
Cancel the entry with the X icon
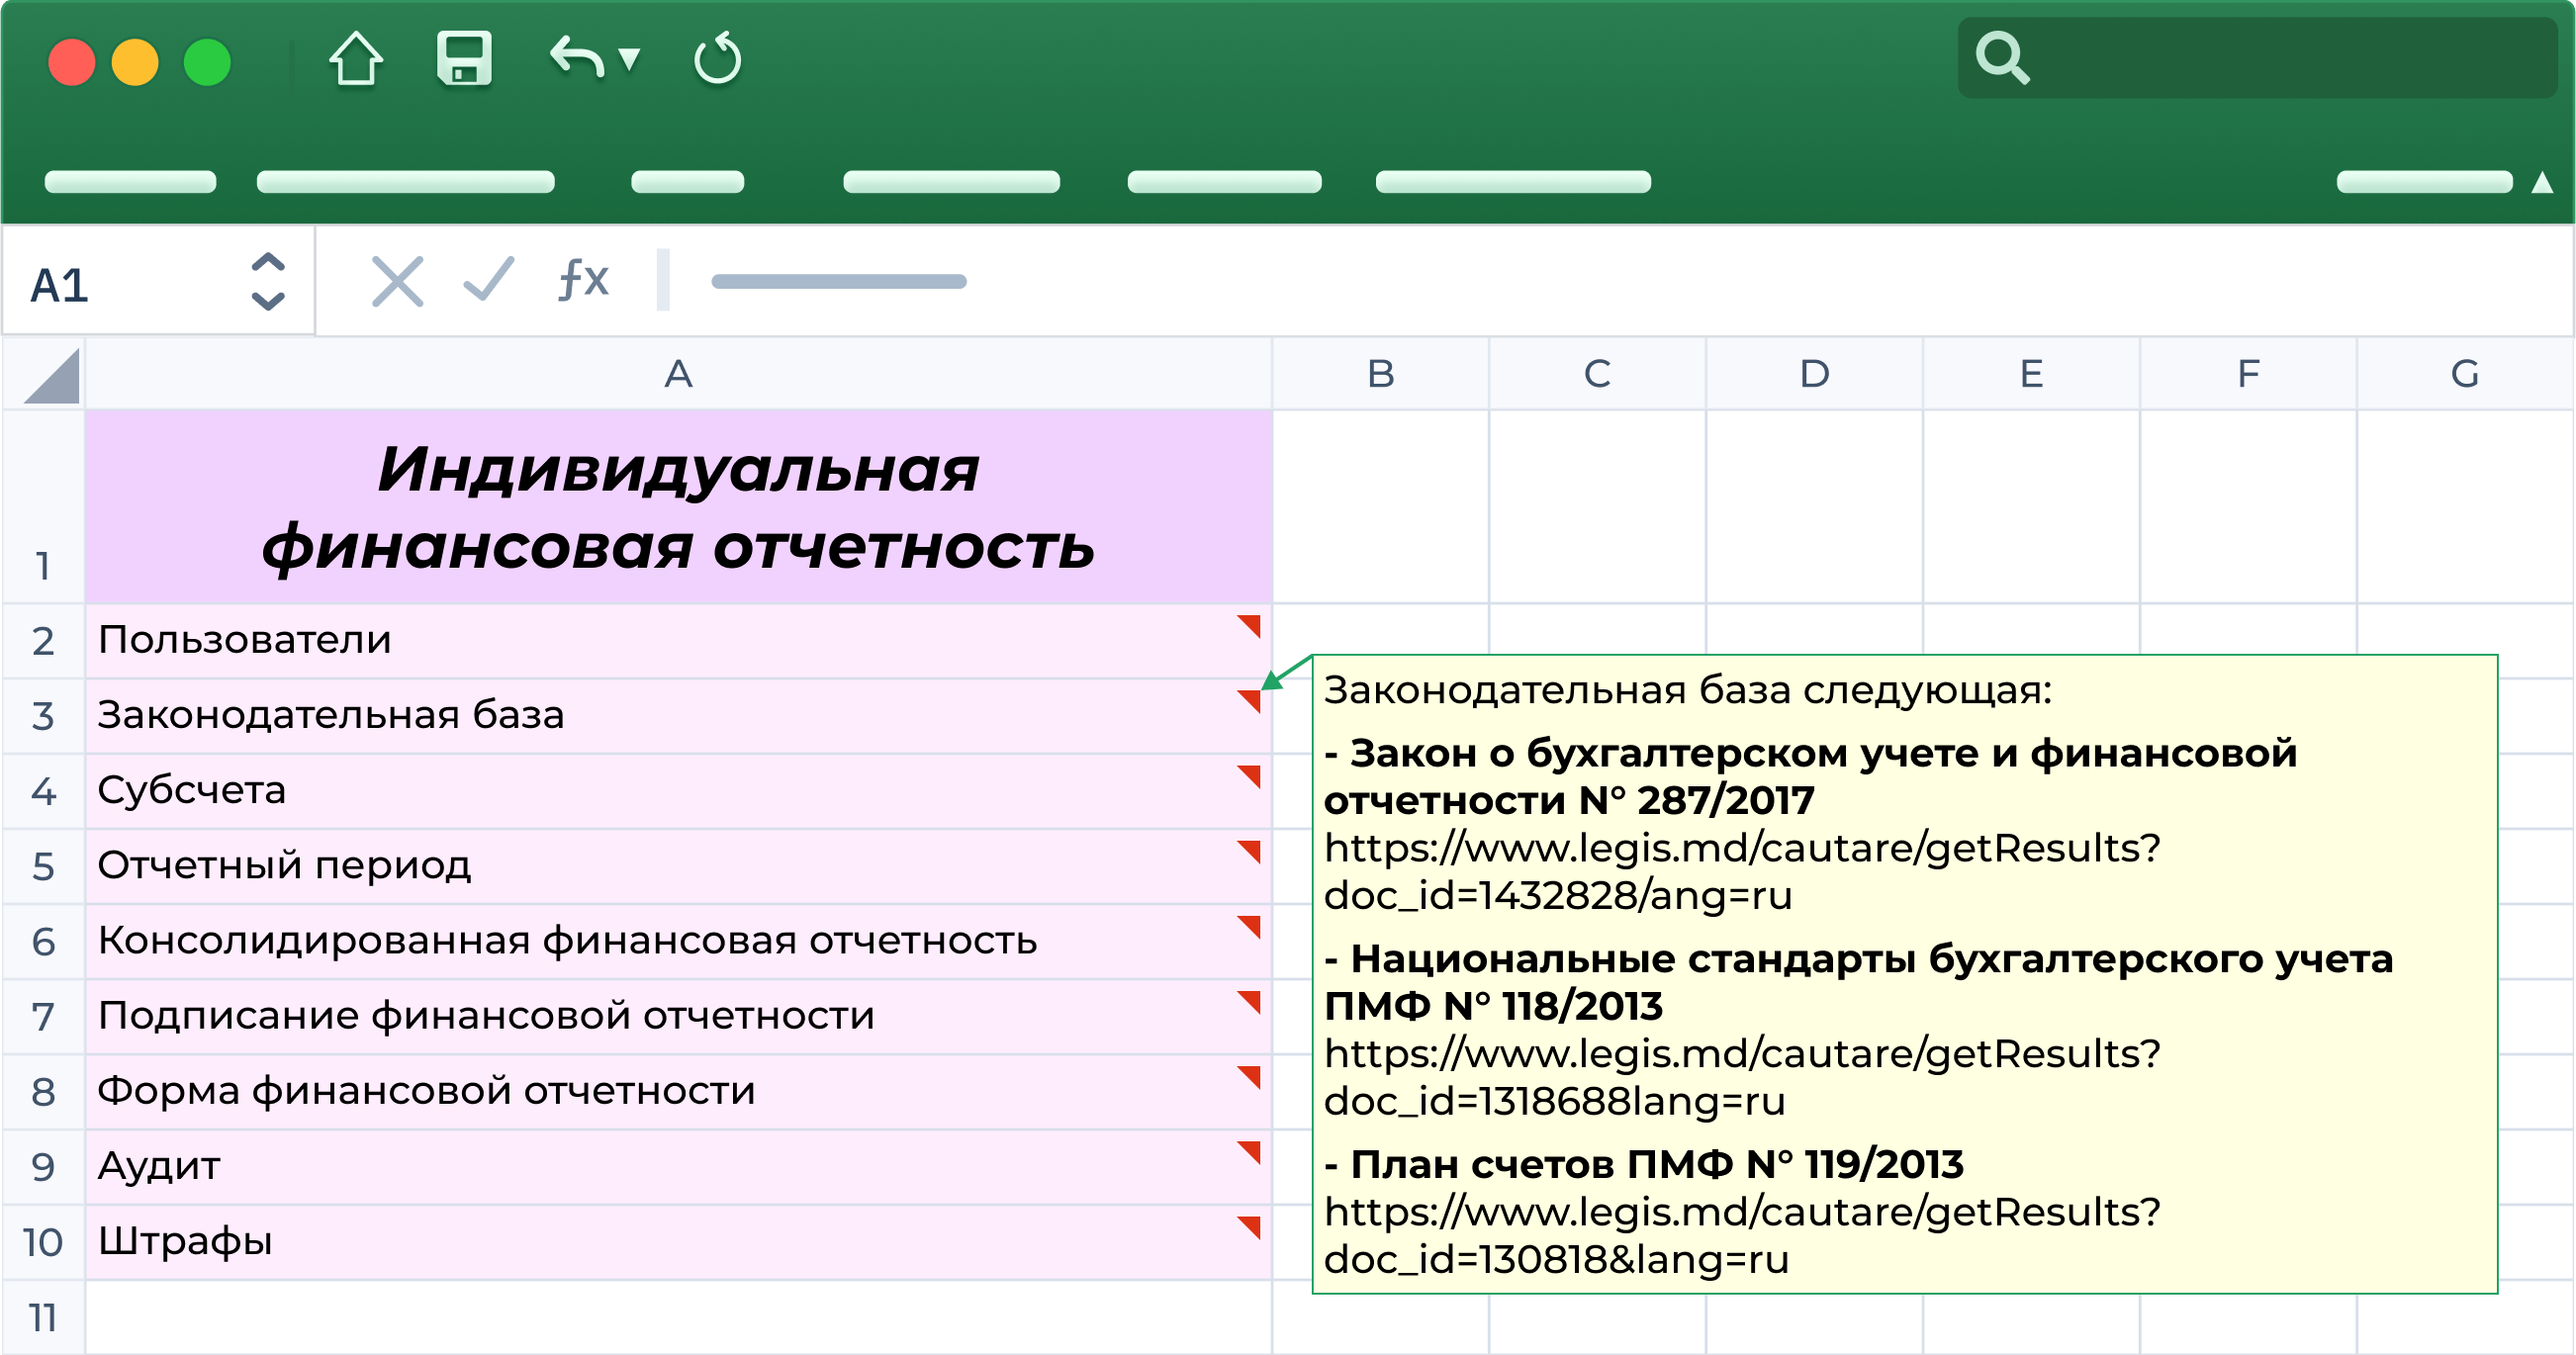point(397,281)
